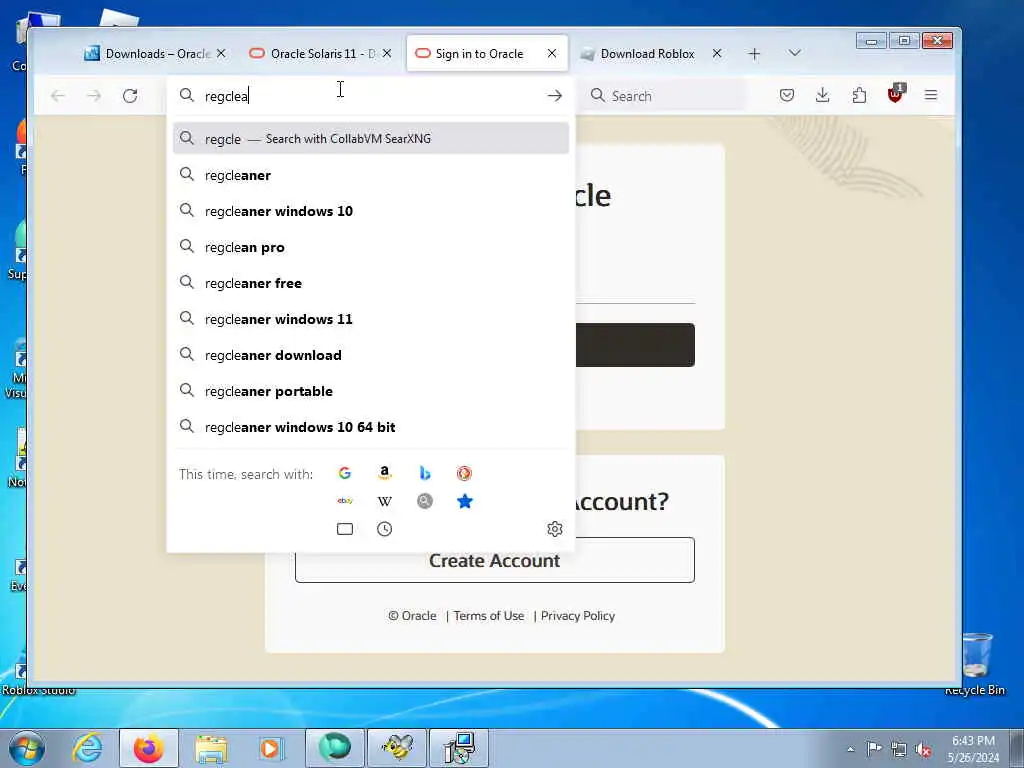Screen dimensions: 1024x768
Task: Choose 'regcleaner portable' suggestion
Action: tap(371, 391)
